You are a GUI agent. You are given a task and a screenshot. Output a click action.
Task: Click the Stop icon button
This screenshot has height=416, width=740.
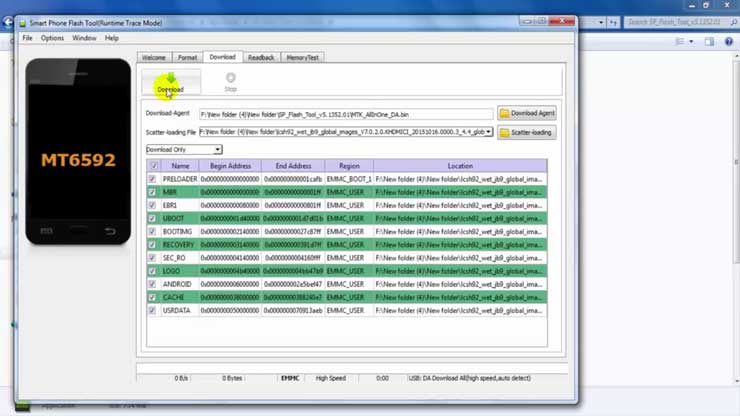pos(230,82)
